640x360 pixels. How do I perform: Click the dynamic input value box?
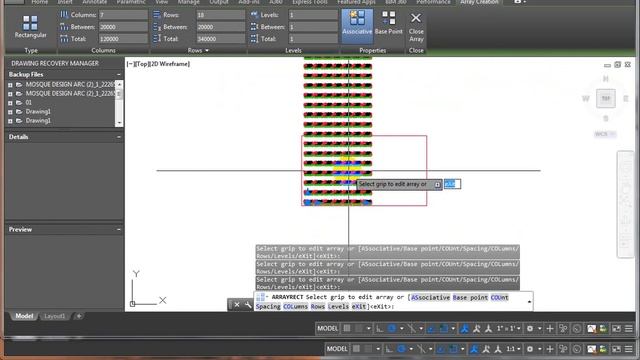[x=452, y=184]
